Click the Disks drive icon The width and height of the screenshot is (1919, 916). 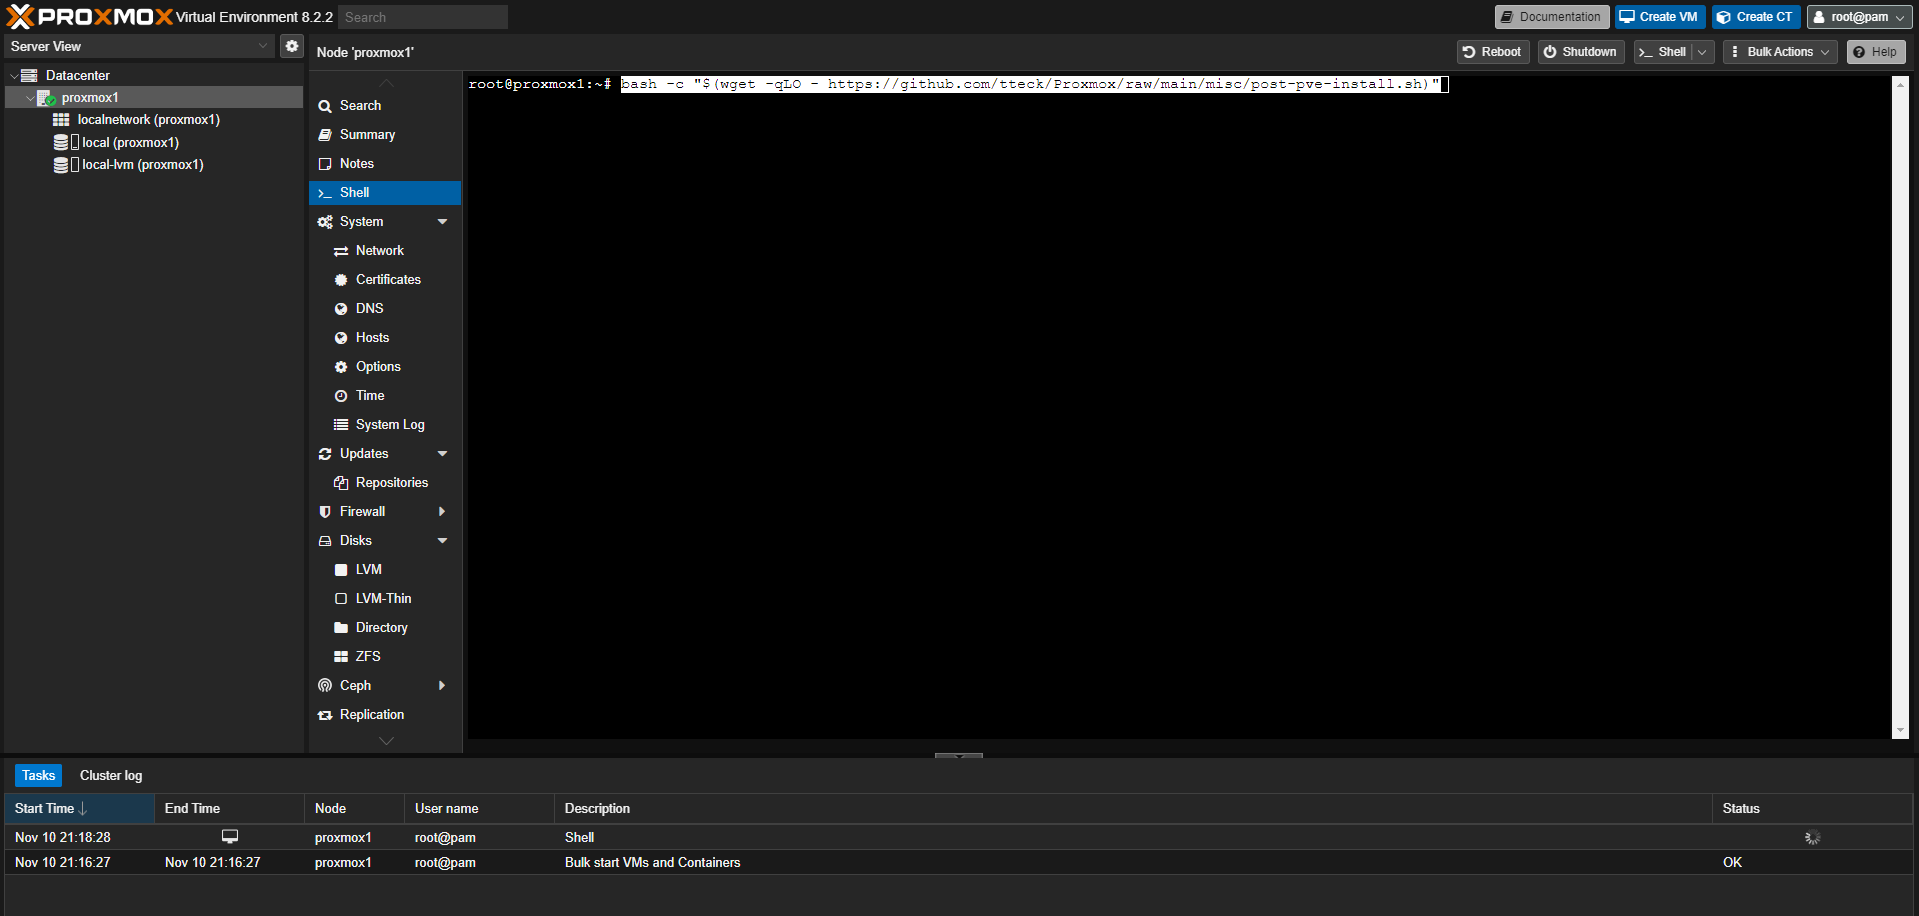click(x=325, y=541)
